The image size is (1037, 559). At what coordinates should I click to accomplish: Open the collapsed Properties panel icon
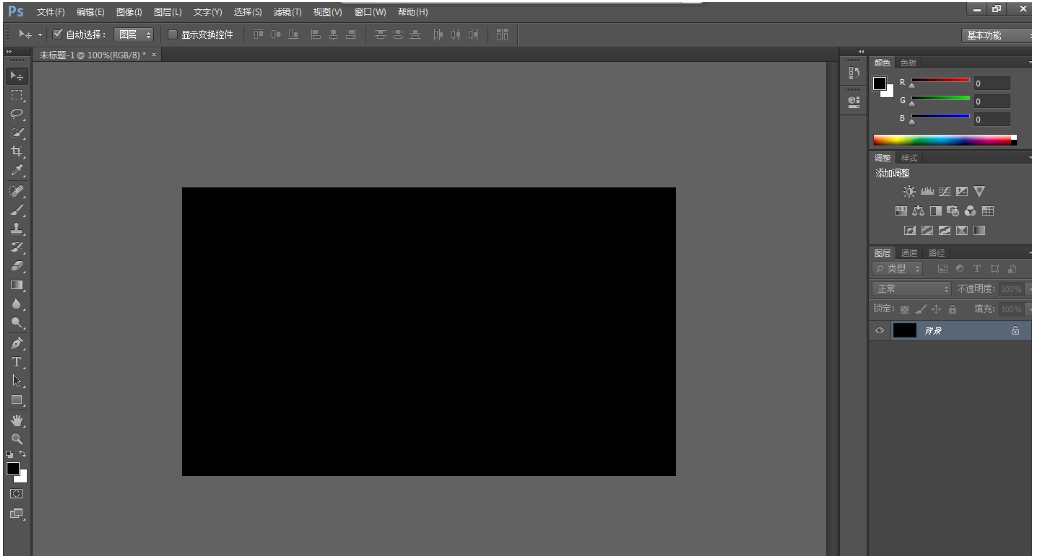click(x=854, y=102)
